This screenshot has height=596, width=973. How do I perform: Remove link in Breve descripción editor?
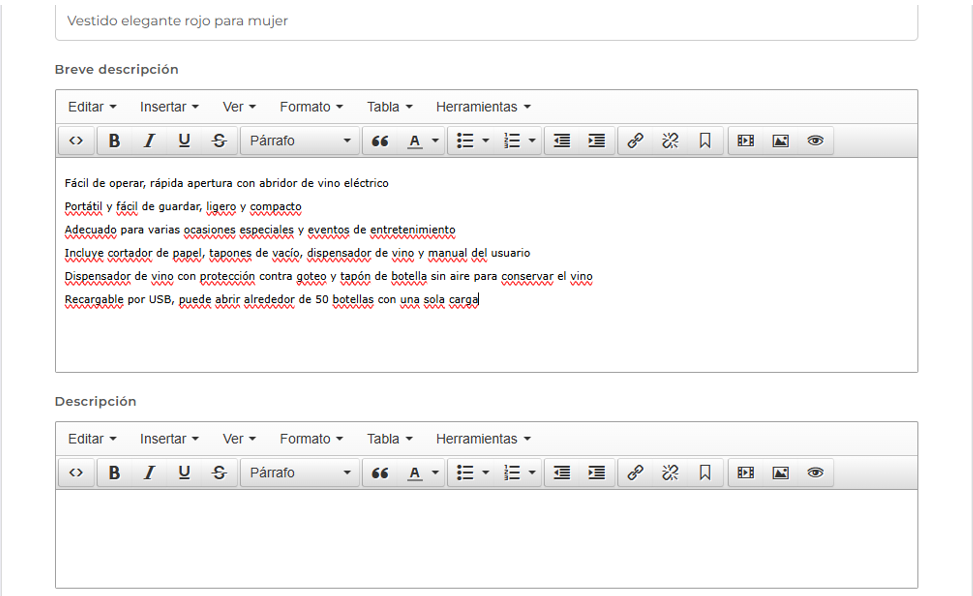(670, 141)
